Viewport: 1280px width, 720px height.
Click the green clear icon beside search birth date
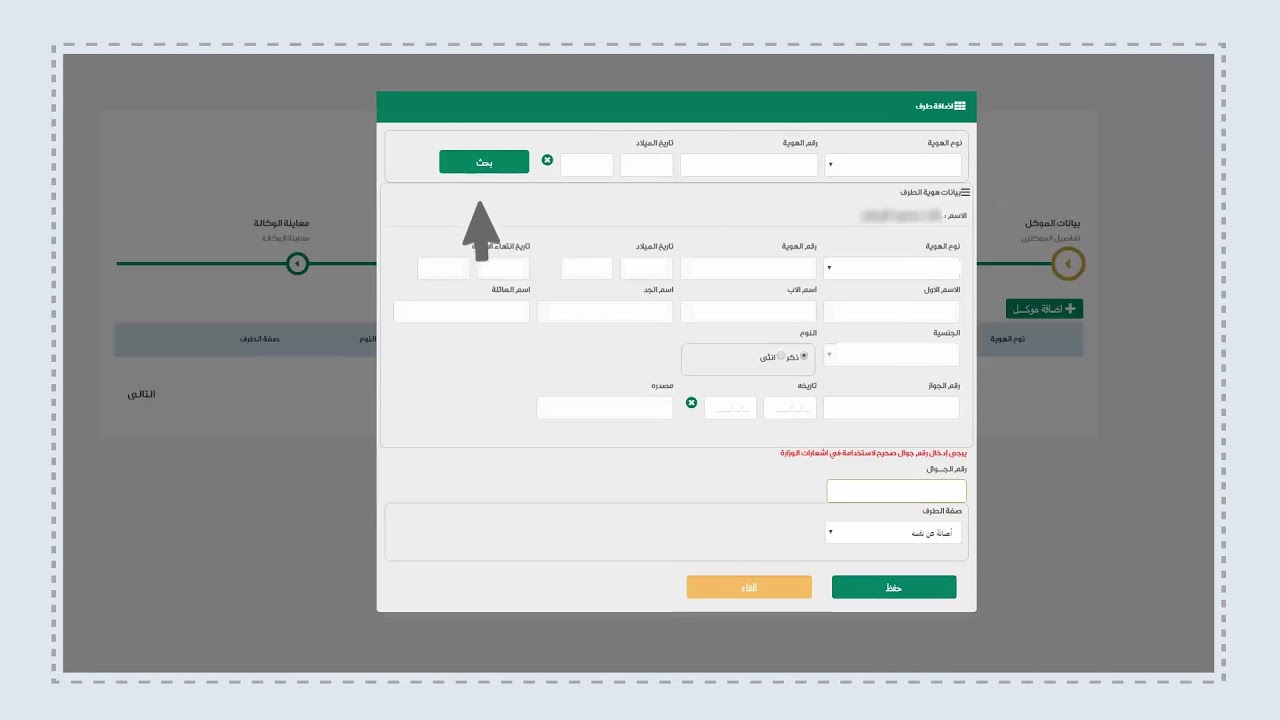547,160
